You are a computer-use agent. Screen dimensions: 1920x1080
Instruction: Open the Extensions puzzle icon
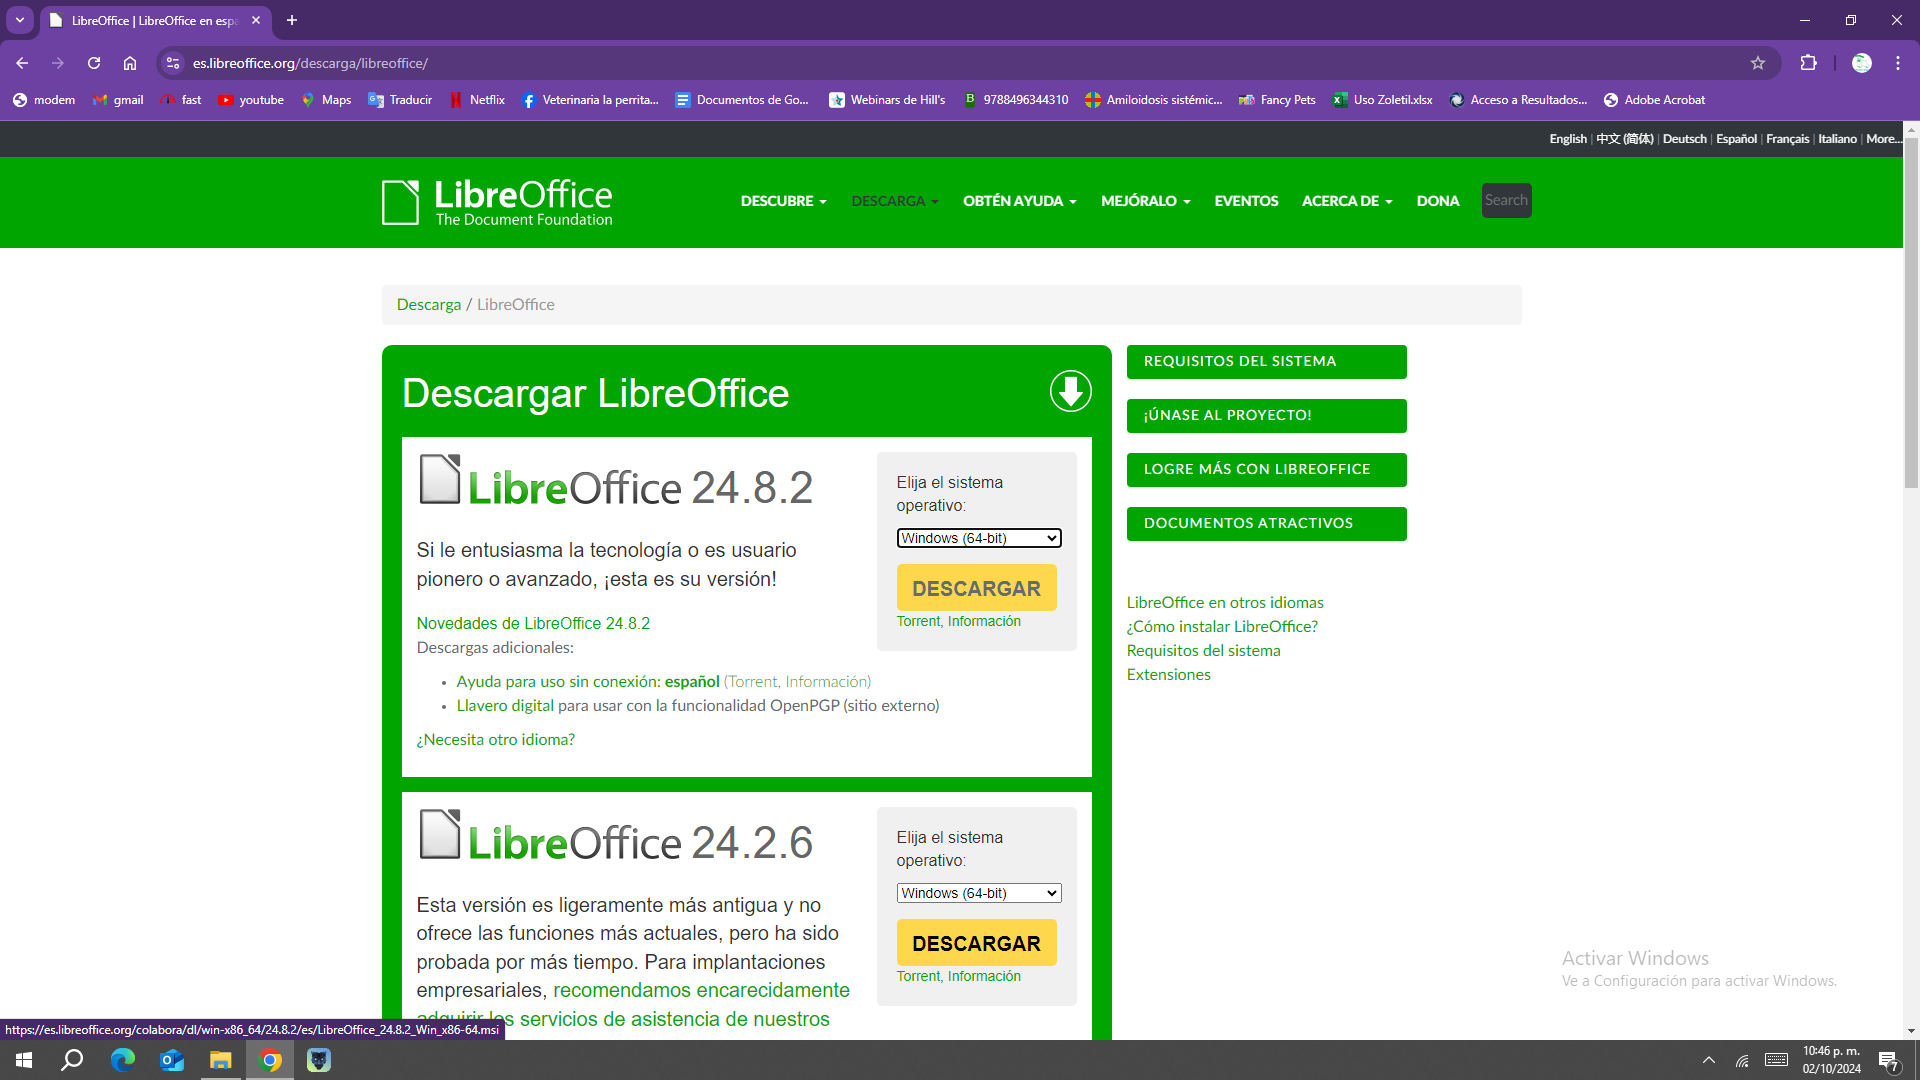1808,63
